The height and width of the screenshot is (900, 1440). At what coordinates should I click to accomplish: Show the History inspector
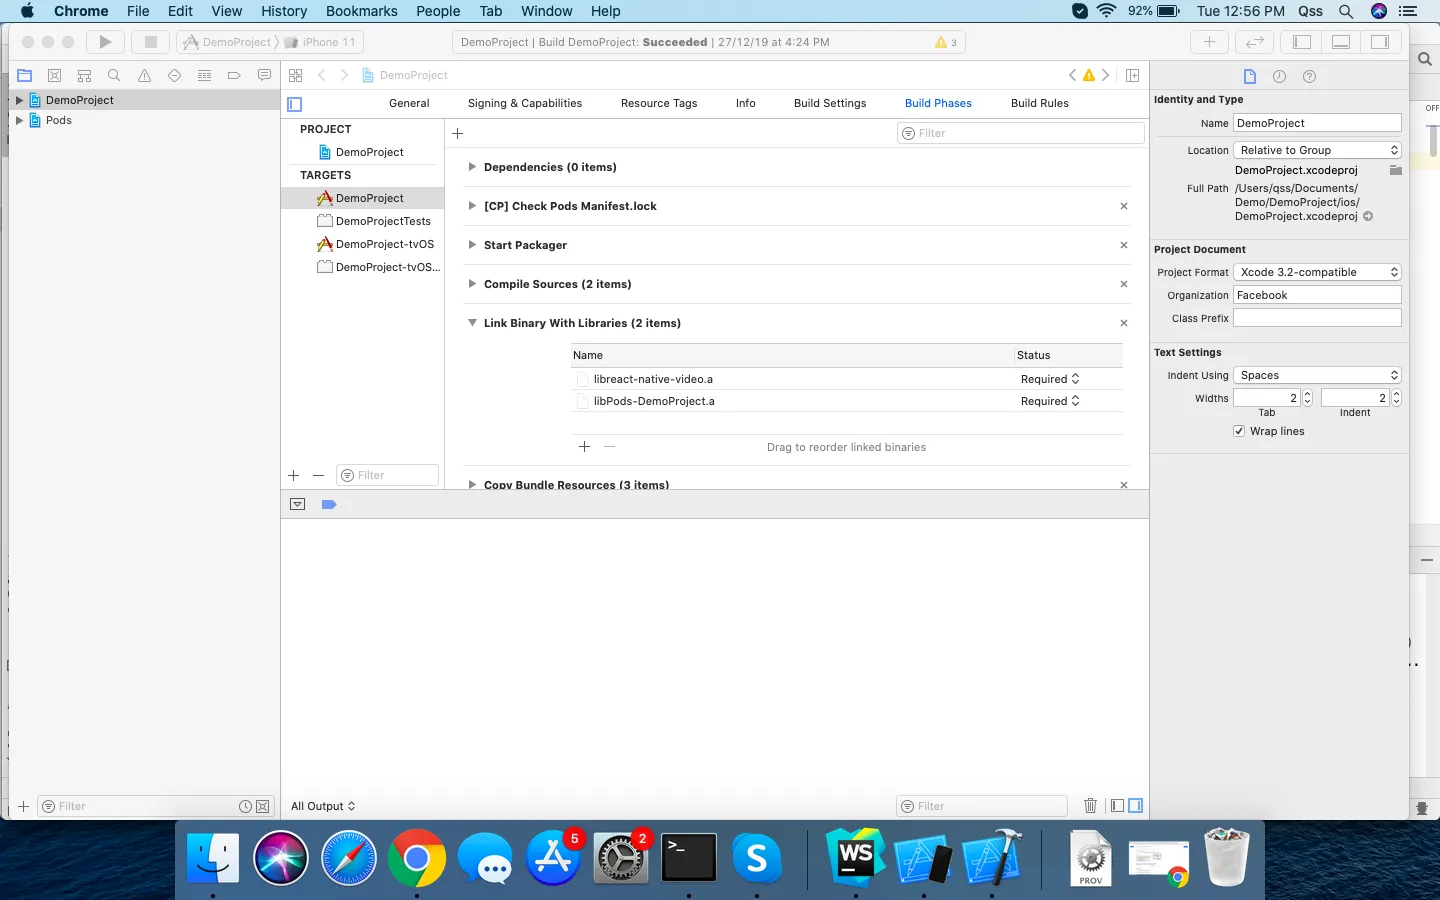point(1279,76)
